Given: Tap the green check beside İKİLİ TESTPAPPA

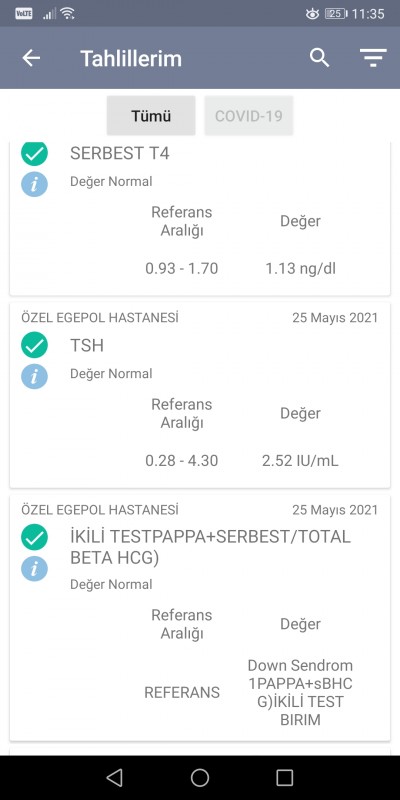Looking at the screenshot, I should point(34,537).
